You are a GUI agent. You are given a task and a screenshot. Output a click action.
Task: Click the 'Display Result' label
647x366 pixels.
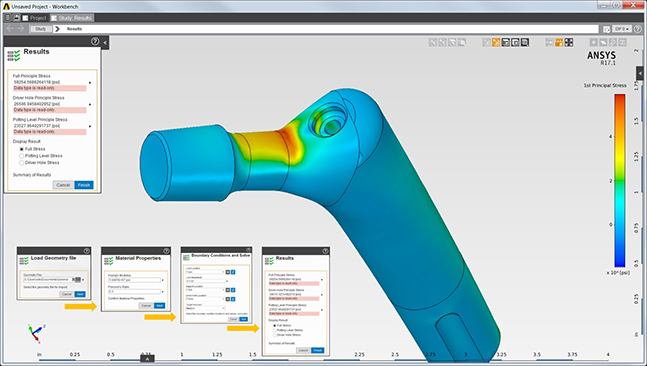tap(26, 141)
